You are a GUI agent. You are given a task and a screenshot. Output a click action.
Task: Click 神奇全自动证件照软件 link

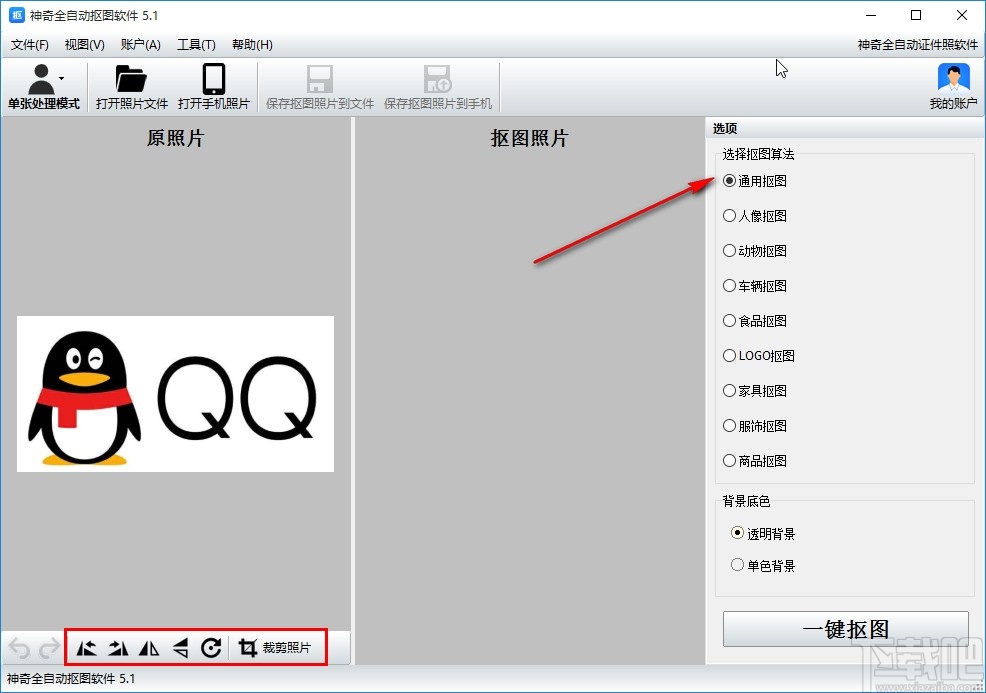pyautogui.click(x=917, y=45)
